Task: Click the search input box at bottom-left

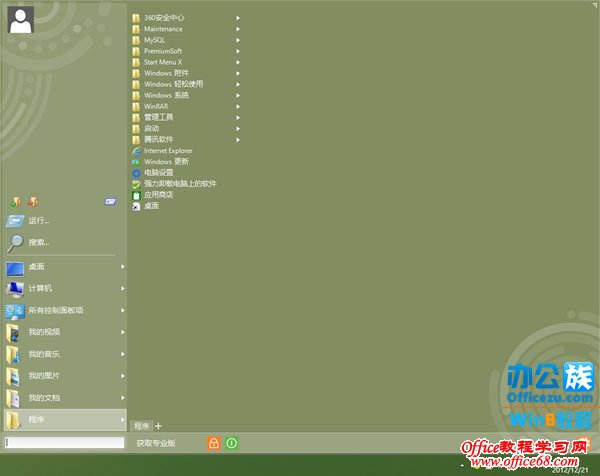Action: click(x=65, y=443)
